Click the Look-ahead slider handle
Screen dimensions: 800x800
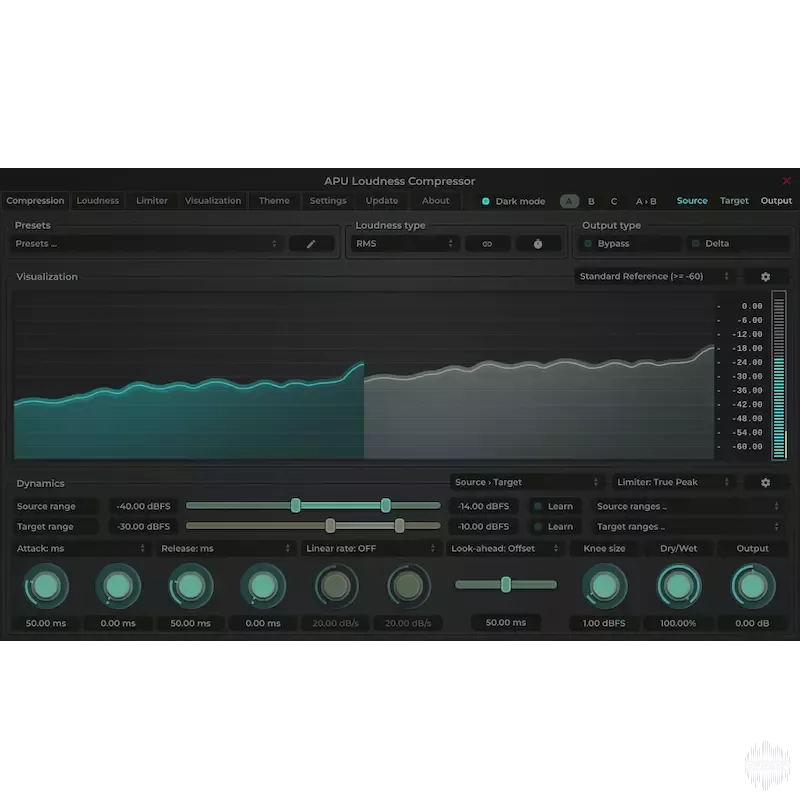tap(506, 585)
